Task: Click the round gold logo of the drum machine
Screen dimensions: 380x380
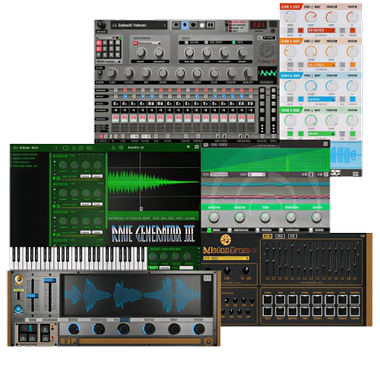Action: 225,239
